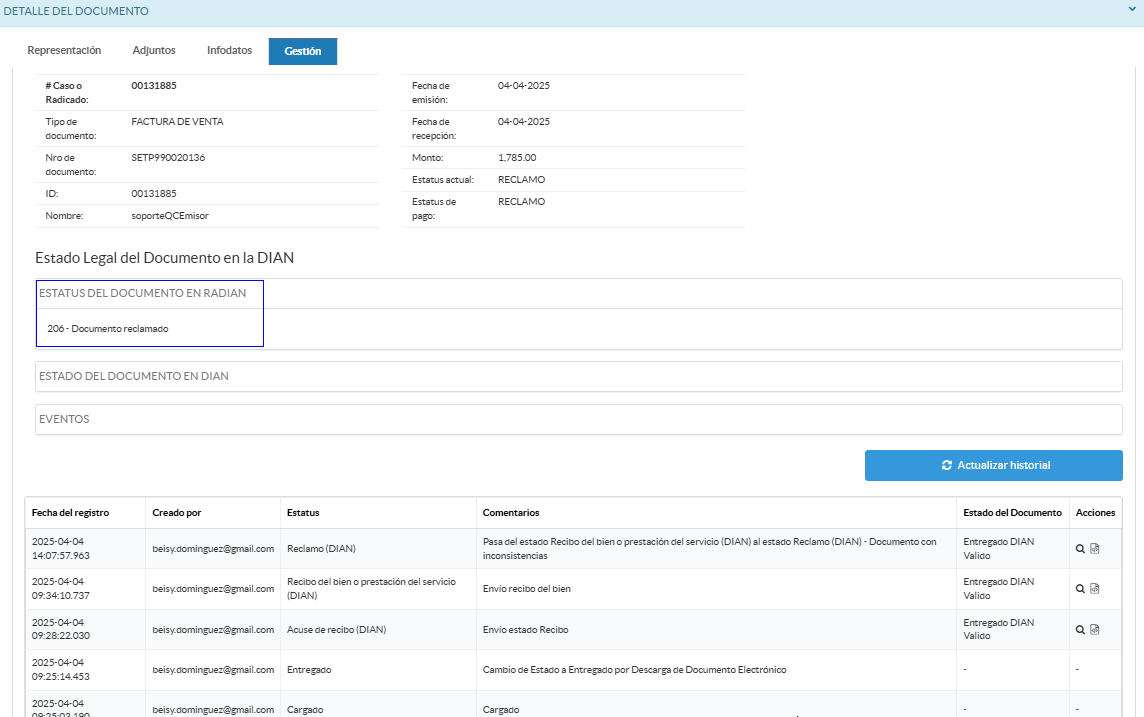This screenshot has height=717, width=1144.
Task: Click the Creado por column header
Action: point(177,513)
